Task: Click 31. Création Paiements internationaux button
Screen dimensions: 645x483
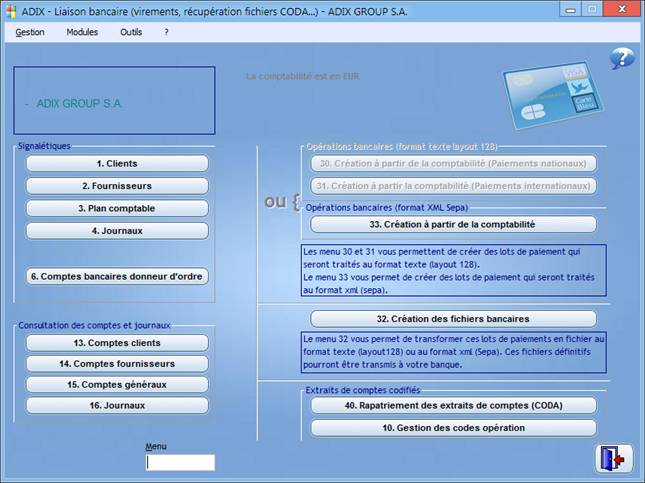Action: pos(453,186)
